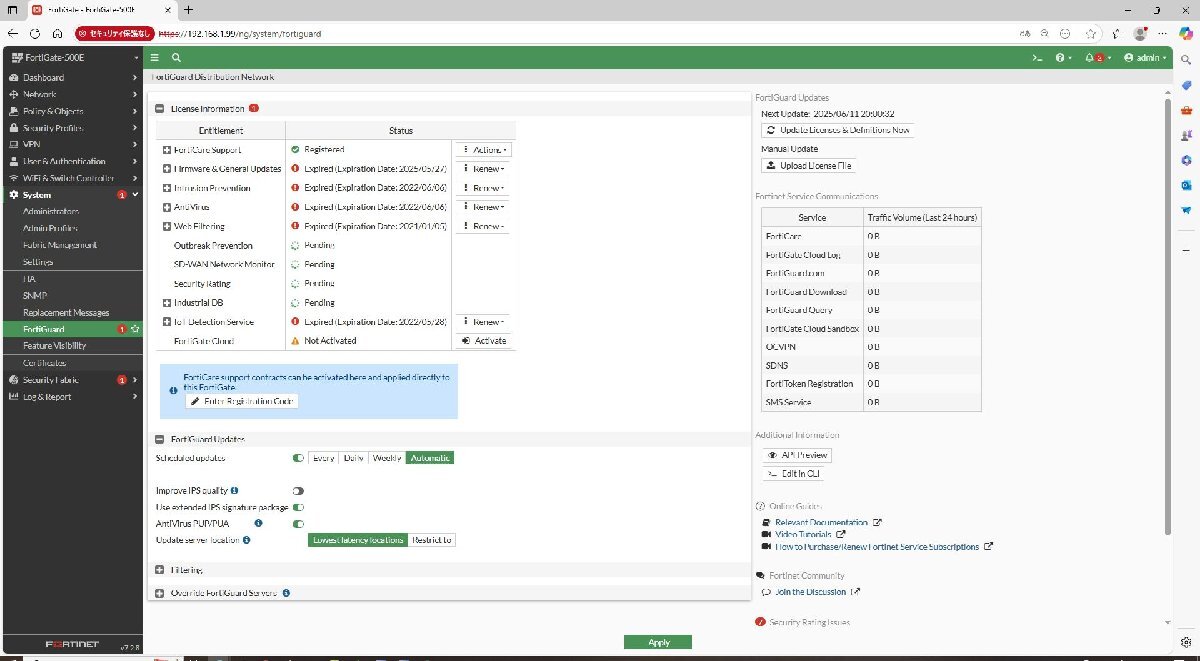This screenshot has width=1200, height=661.
Task: Click the Apply button
Action: pyautogui.click(x=658, y=642)
